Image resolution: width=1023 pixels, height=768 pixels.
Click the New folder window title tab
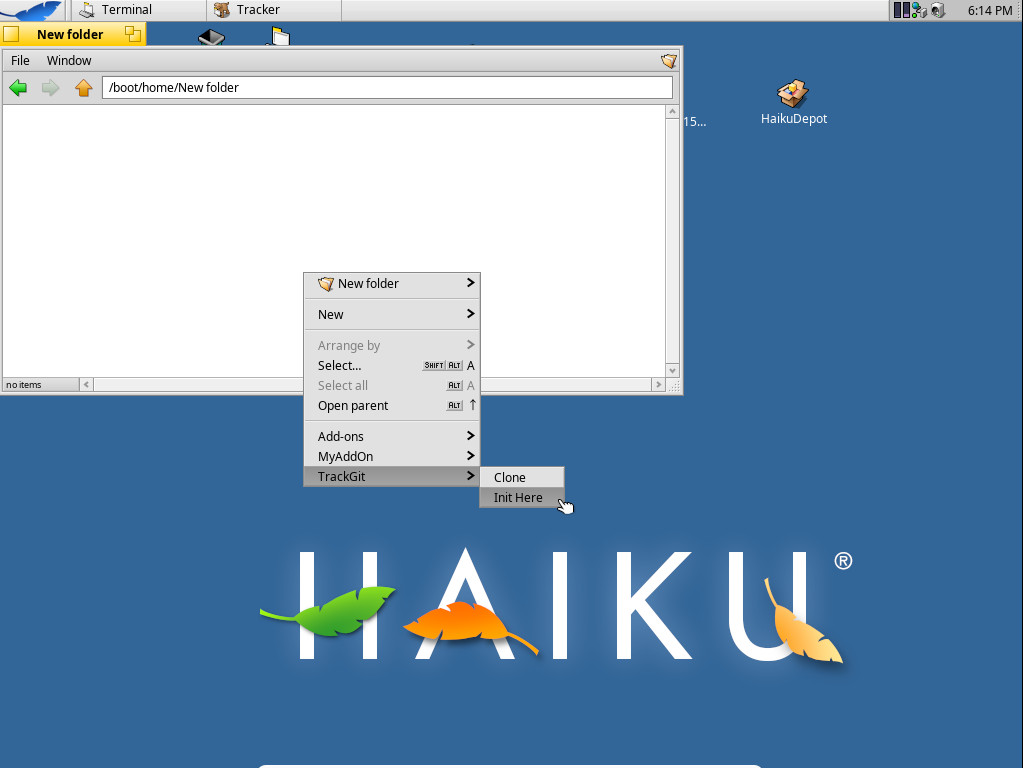click(70, 35)
